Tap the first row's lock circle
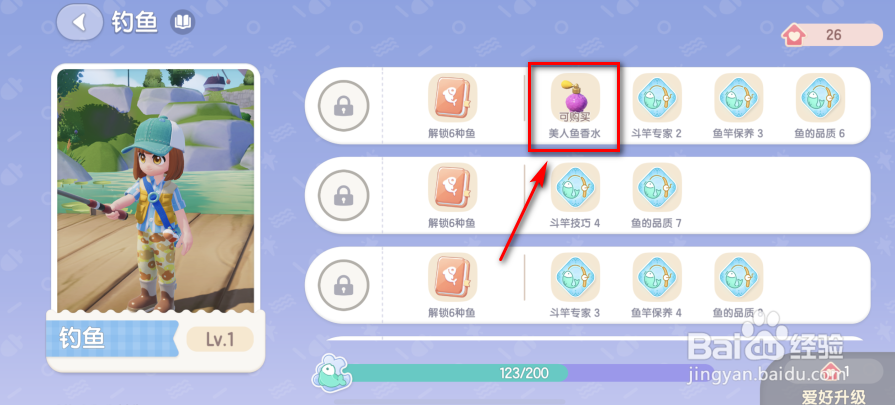Viewport: 895px width, 405px height. click(343, 106)
